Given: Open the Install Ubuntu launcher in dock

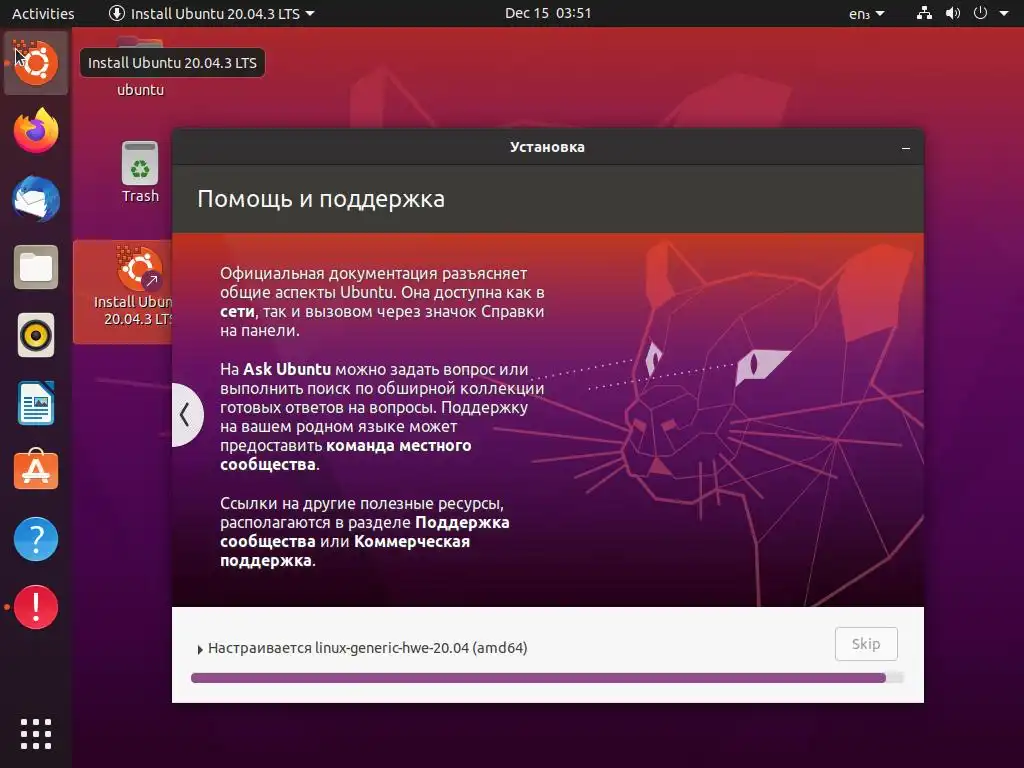Looking at the screenshot, I should pyautogui.click(x=36, y=63).
